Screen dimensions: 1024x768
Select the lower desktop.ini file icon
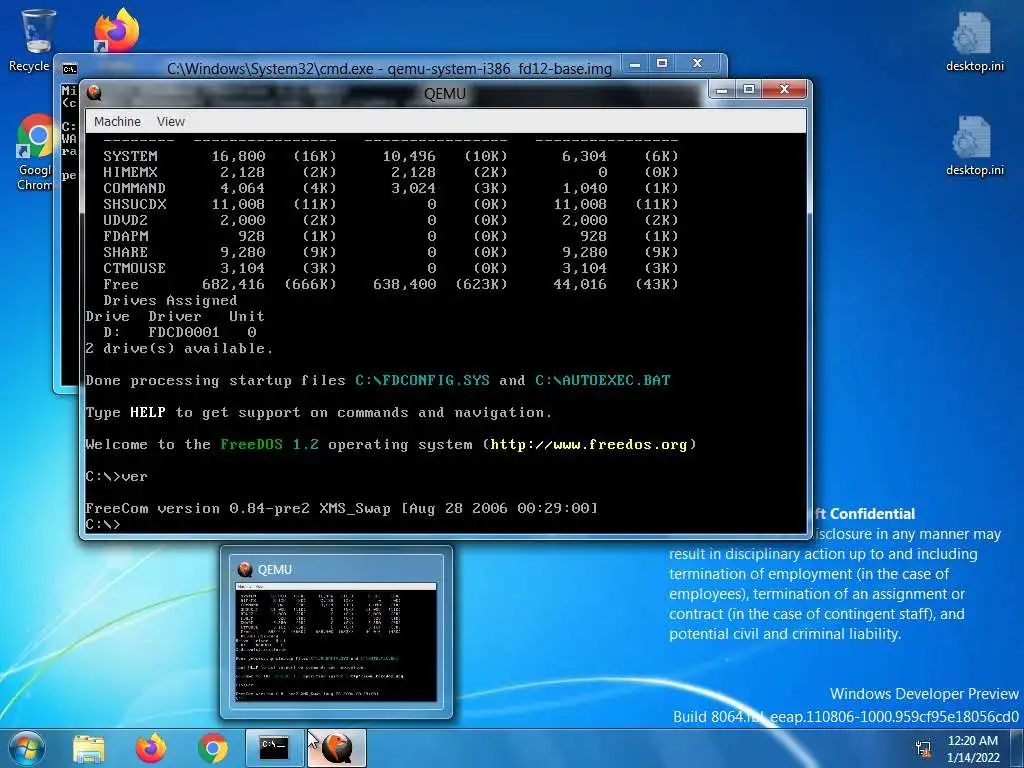[974, 146]
